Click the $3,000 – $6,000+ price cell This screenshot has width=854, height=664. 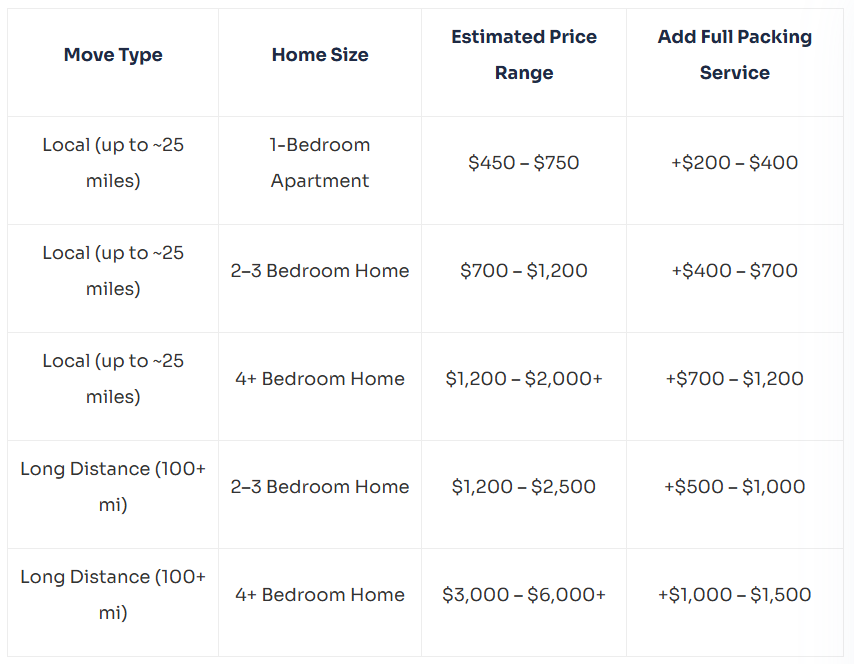523,594
